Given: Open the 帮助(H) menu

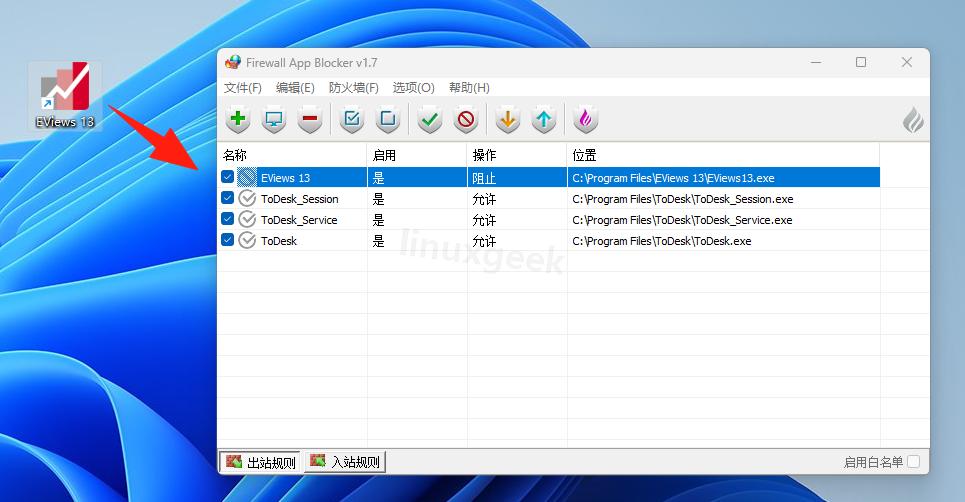Looking at the screenshot, I should (x=469, y=88).
